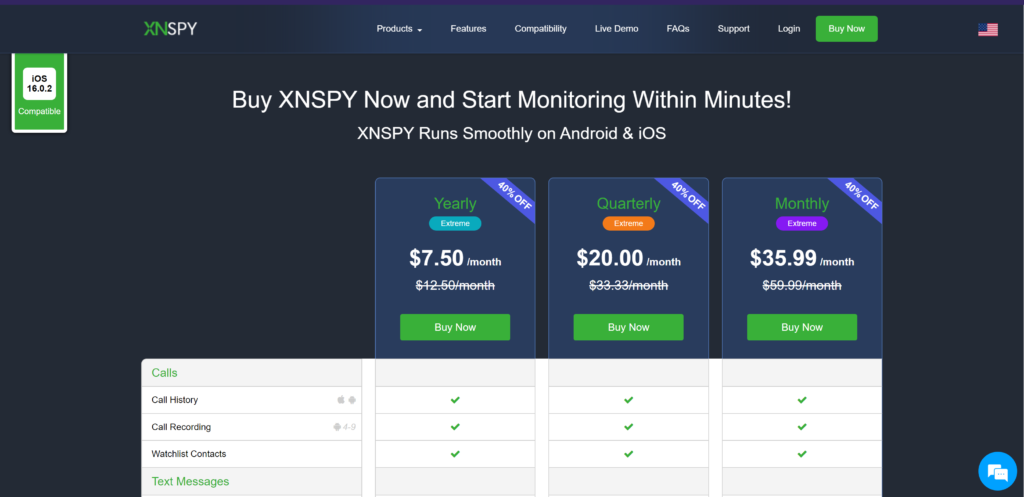Screen dimensions: 1024x497
Task: Open the Features page
Action: tap(468, 29)
